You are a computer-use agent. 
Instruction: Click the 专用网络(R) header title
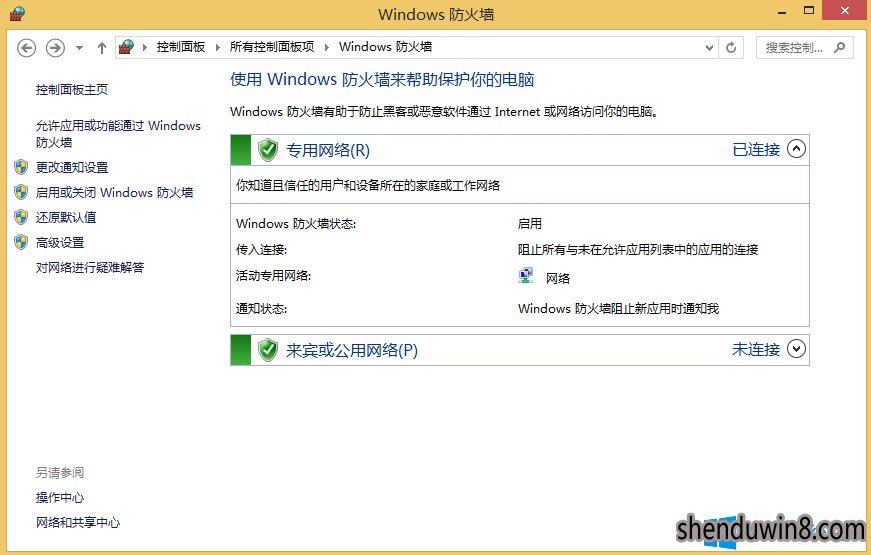click(328, 150)
